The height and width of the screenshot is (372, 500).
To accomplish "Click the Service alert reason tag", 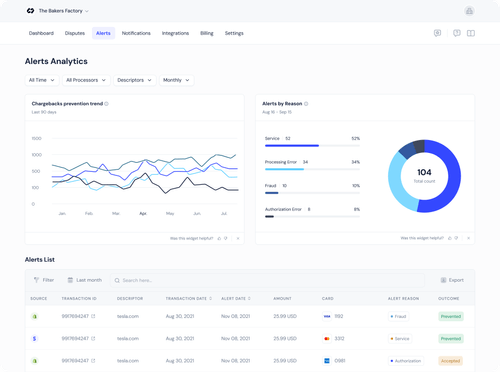I will [x=400, y=339].
